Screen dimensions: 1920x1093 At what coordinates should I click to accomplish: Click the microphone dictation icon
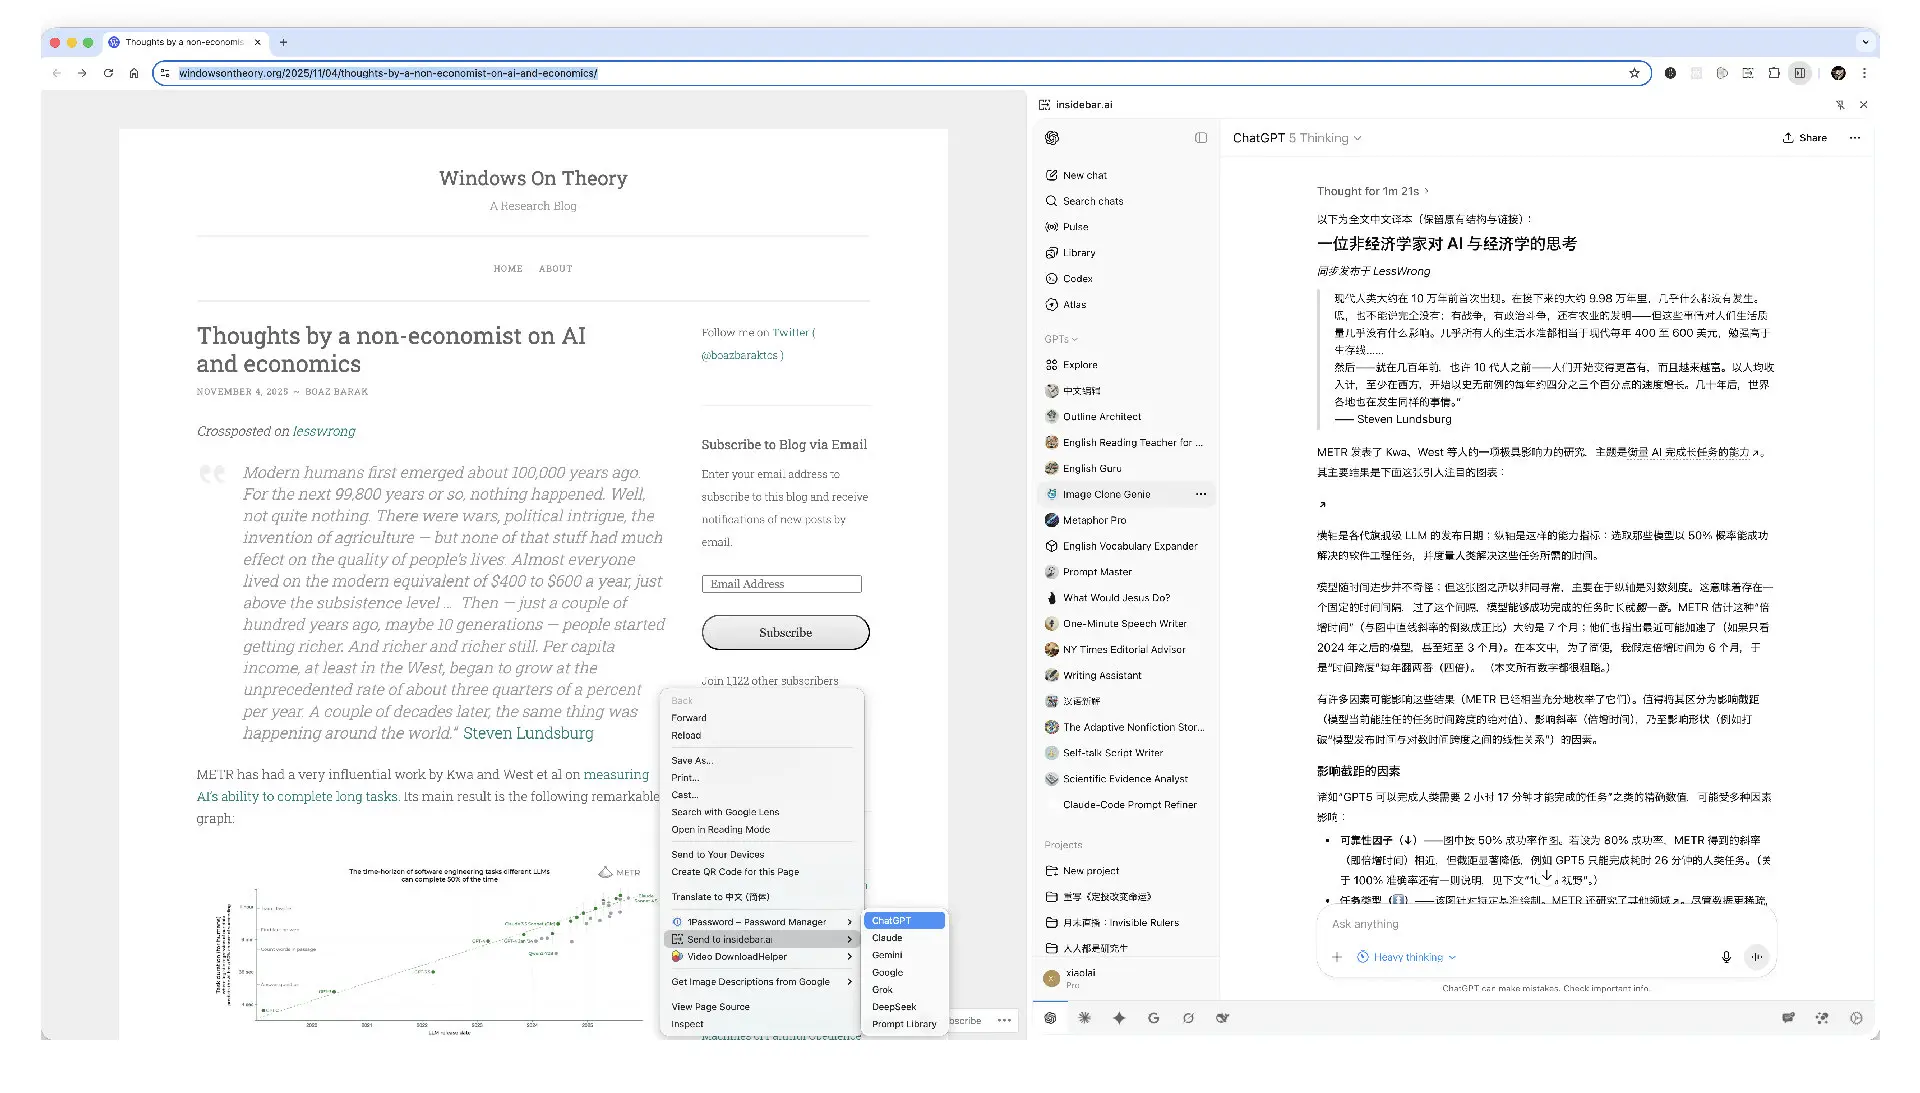[x=1726, y=957]
